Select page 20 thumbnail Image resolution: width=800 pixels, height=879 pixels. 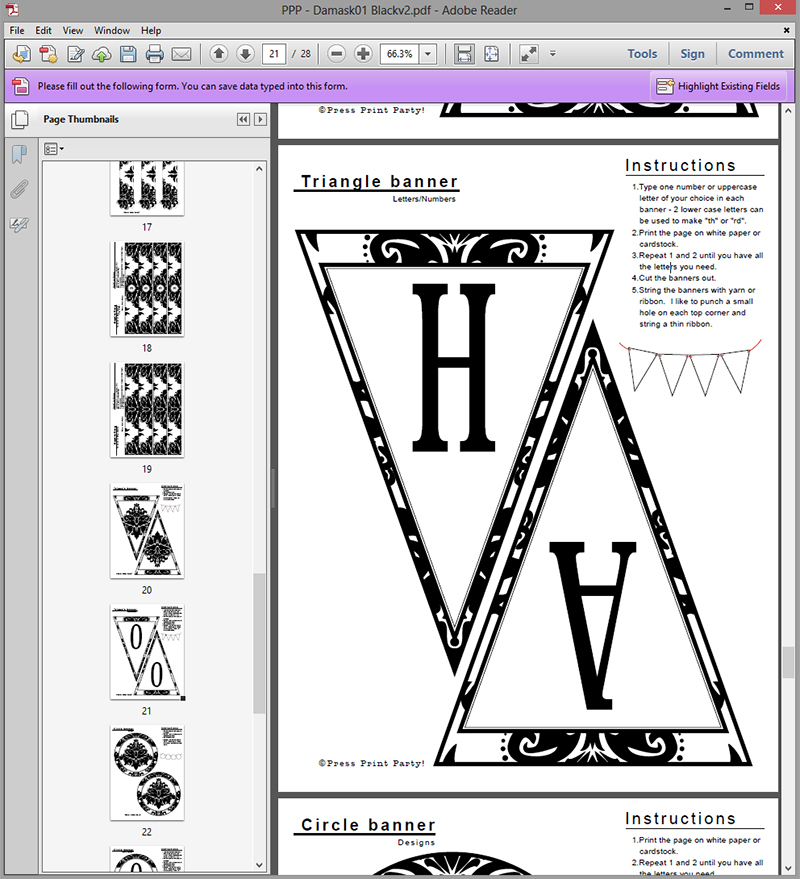[x=147, y=531]
